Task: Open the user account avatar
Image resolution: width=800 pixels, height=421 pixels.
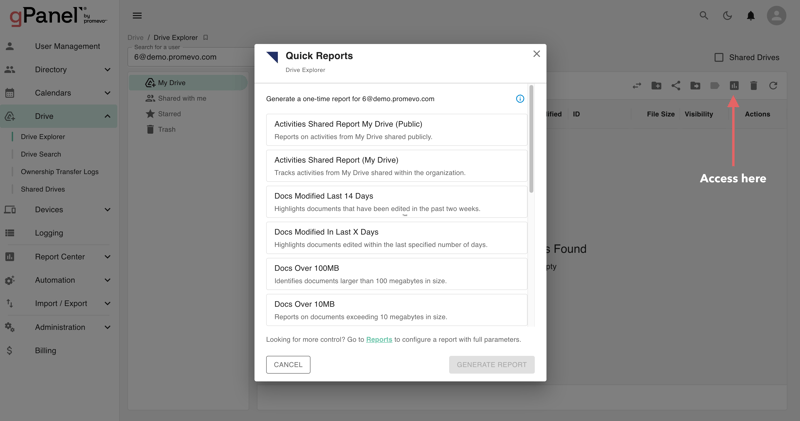Action: click(x=776, y=16)
